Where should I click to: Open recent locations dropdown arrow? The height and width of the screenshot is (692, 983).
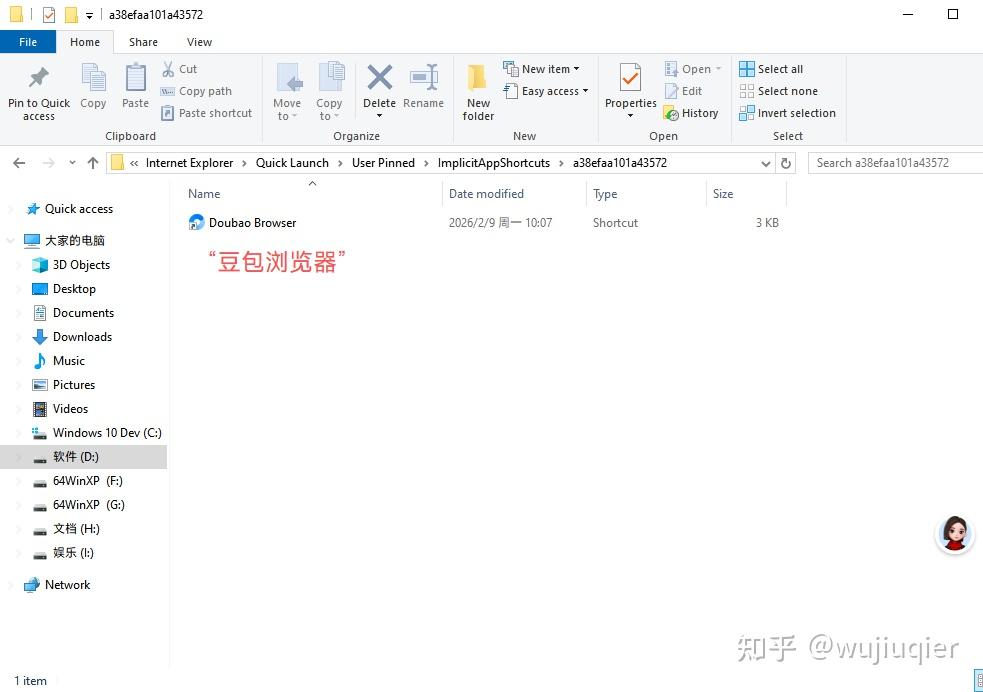point(72,163)
